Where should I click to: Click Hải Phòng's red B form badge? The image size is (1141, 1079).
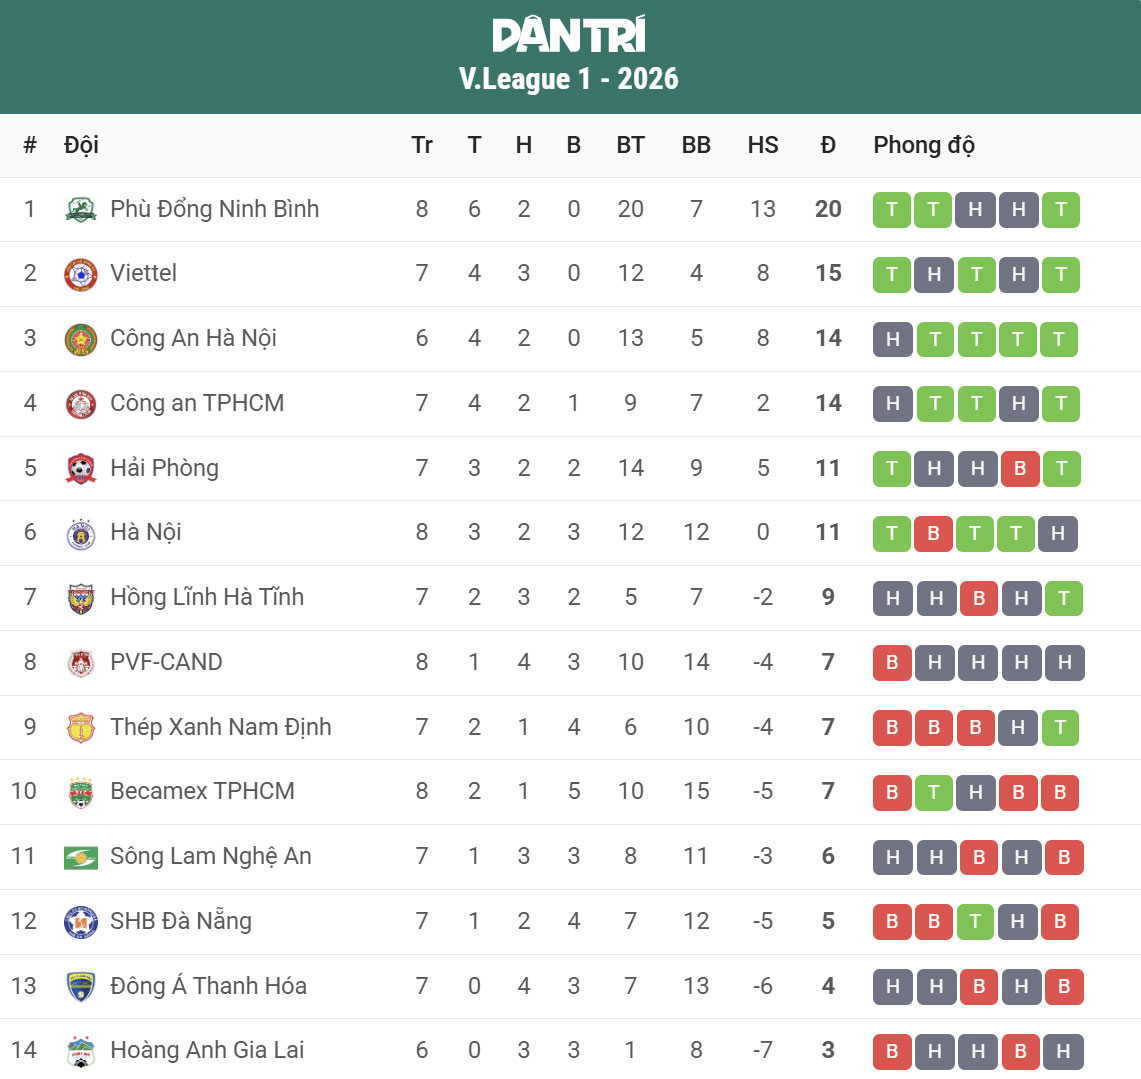click(x=1020, y=469)
